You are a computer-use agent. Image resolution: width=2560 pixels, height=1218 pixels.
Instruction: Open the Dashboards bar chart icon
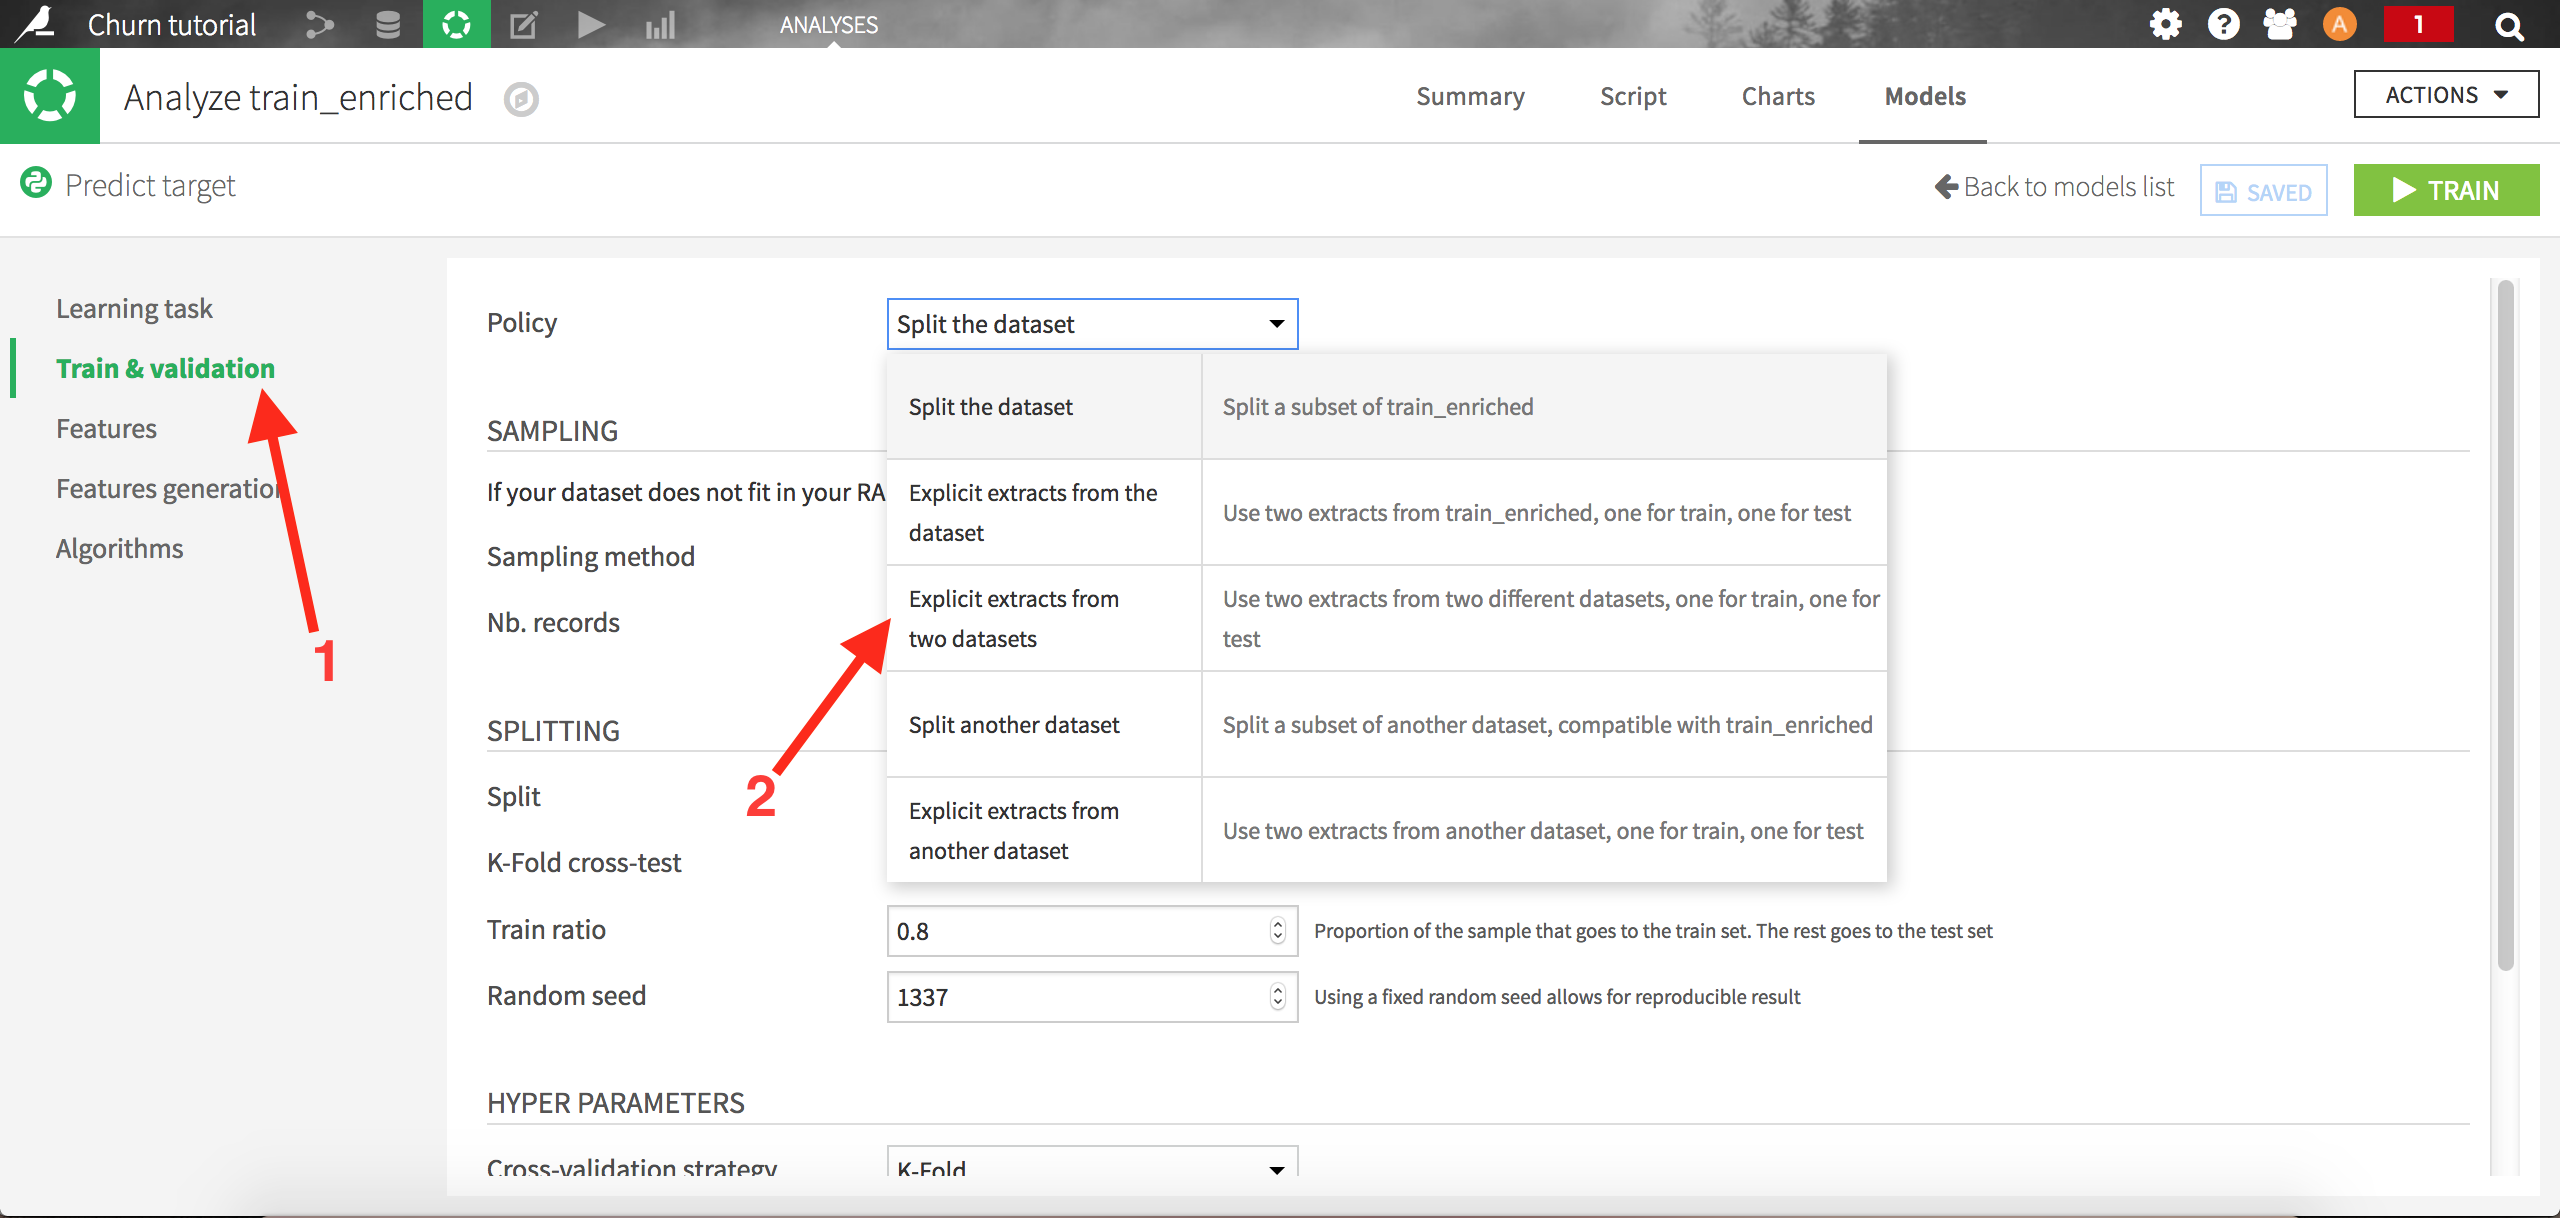(660, 24)
